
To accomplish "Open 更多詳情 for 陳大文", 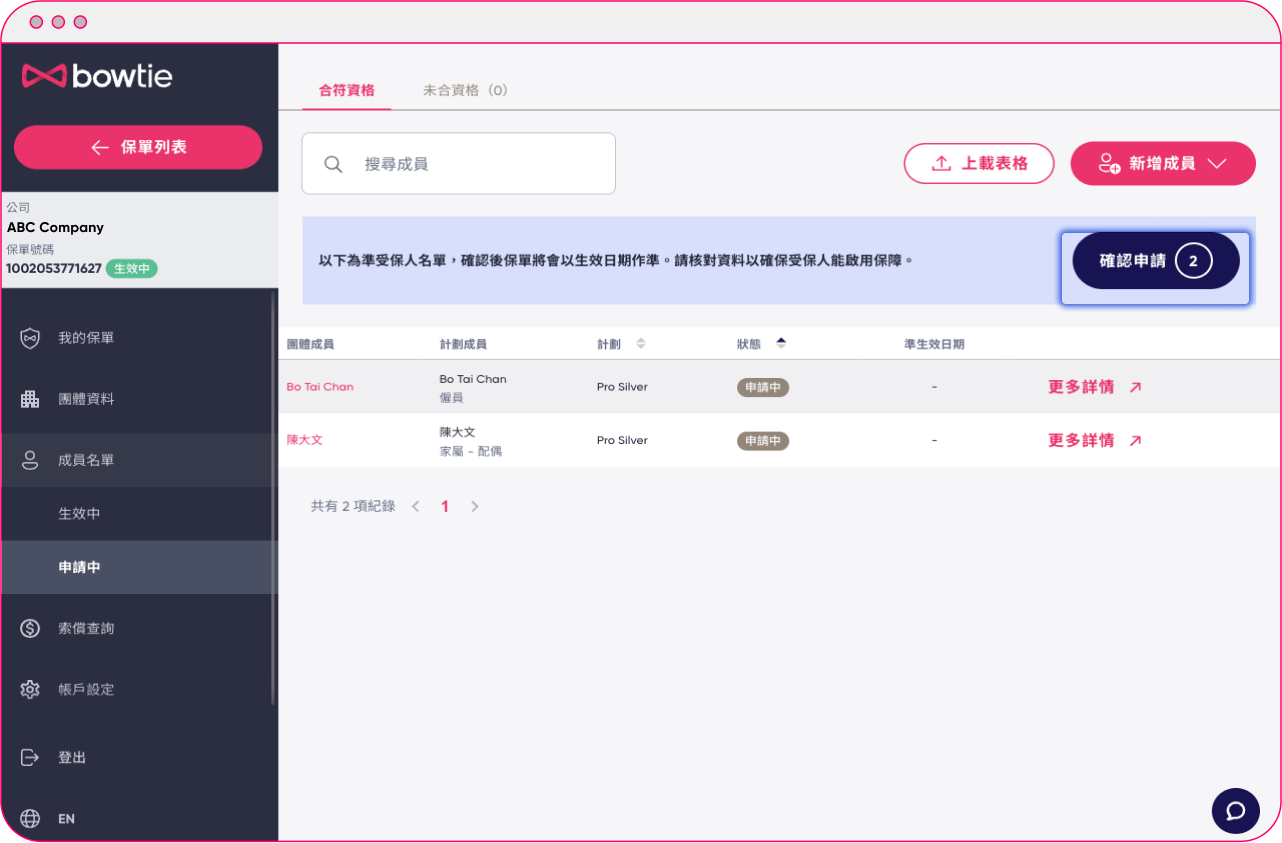I will [x=1083, y=440].
